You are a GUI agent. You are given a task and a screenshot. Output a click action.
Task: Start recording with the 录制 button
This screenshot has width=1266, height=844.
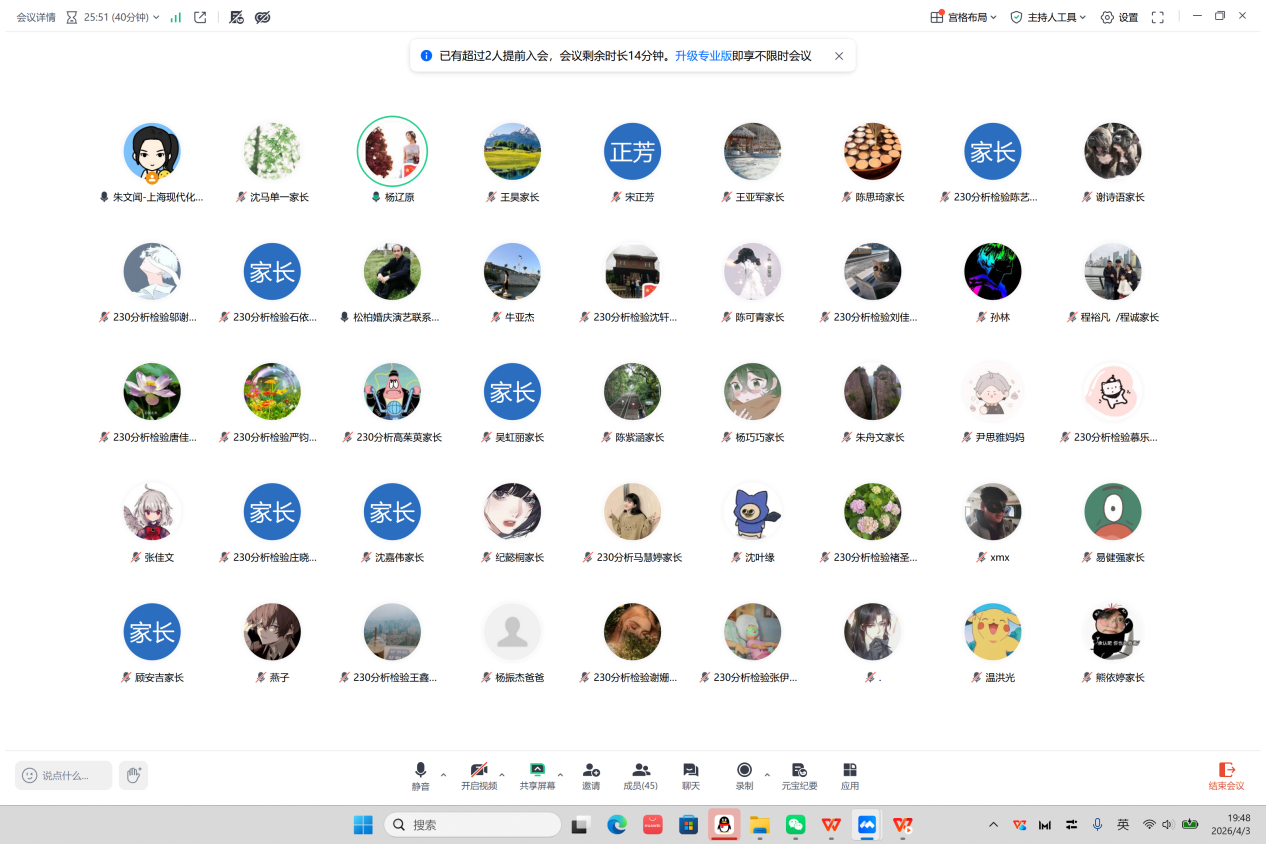point(744,775)
